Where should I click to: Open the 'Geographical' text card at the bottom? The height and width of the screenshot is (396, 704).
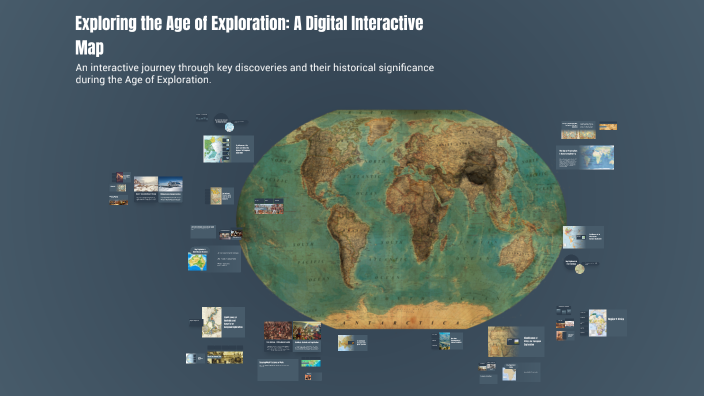click(278, 370)
